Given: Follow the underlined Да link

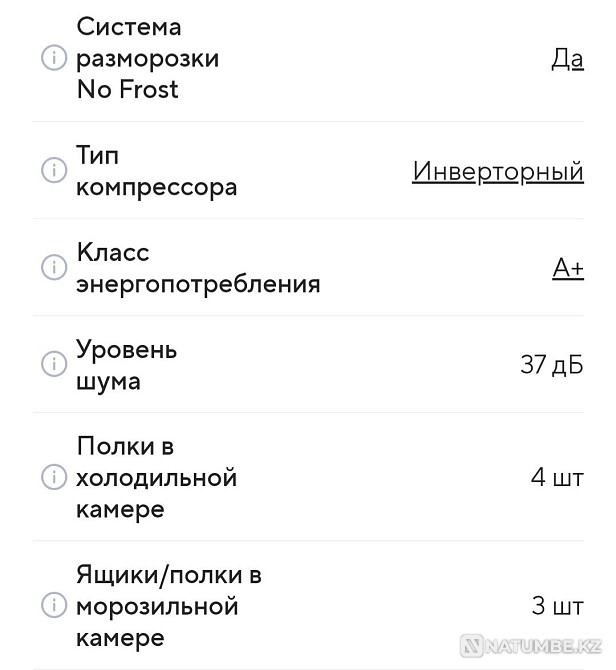Looking at the screenshot, I should [x=567, y=58].
